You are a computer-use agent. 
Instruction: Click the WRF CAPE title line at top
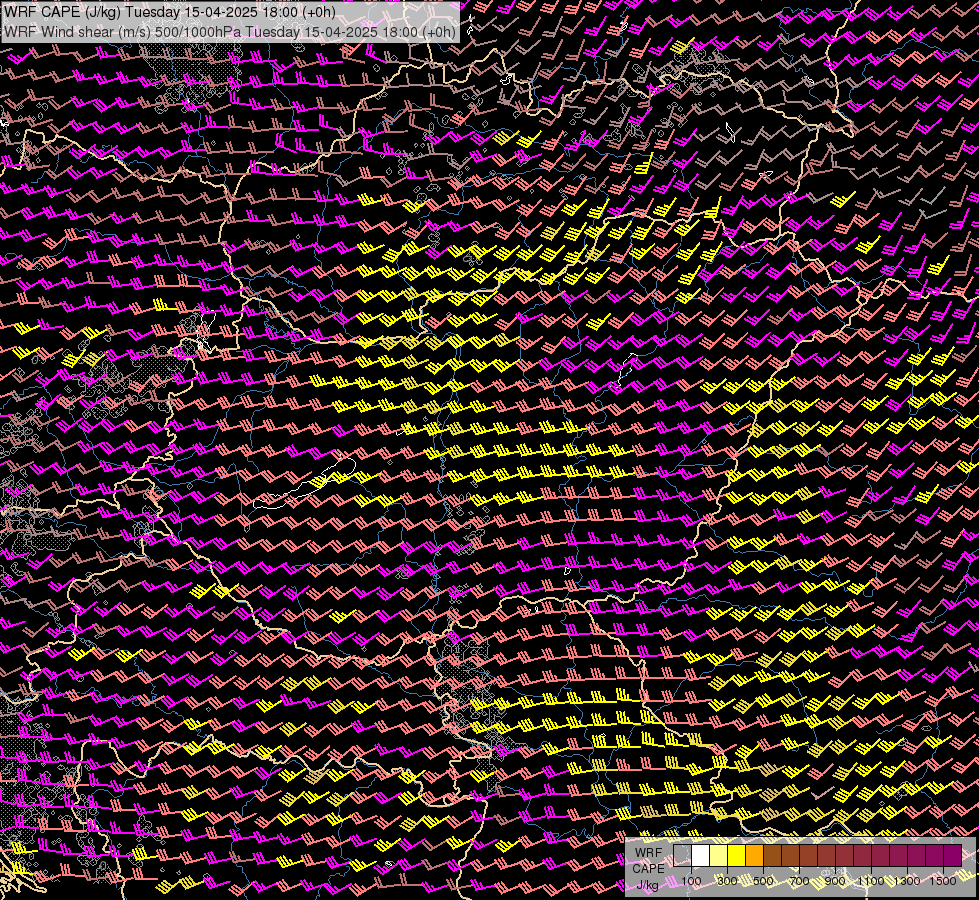(x=170, y=12)
